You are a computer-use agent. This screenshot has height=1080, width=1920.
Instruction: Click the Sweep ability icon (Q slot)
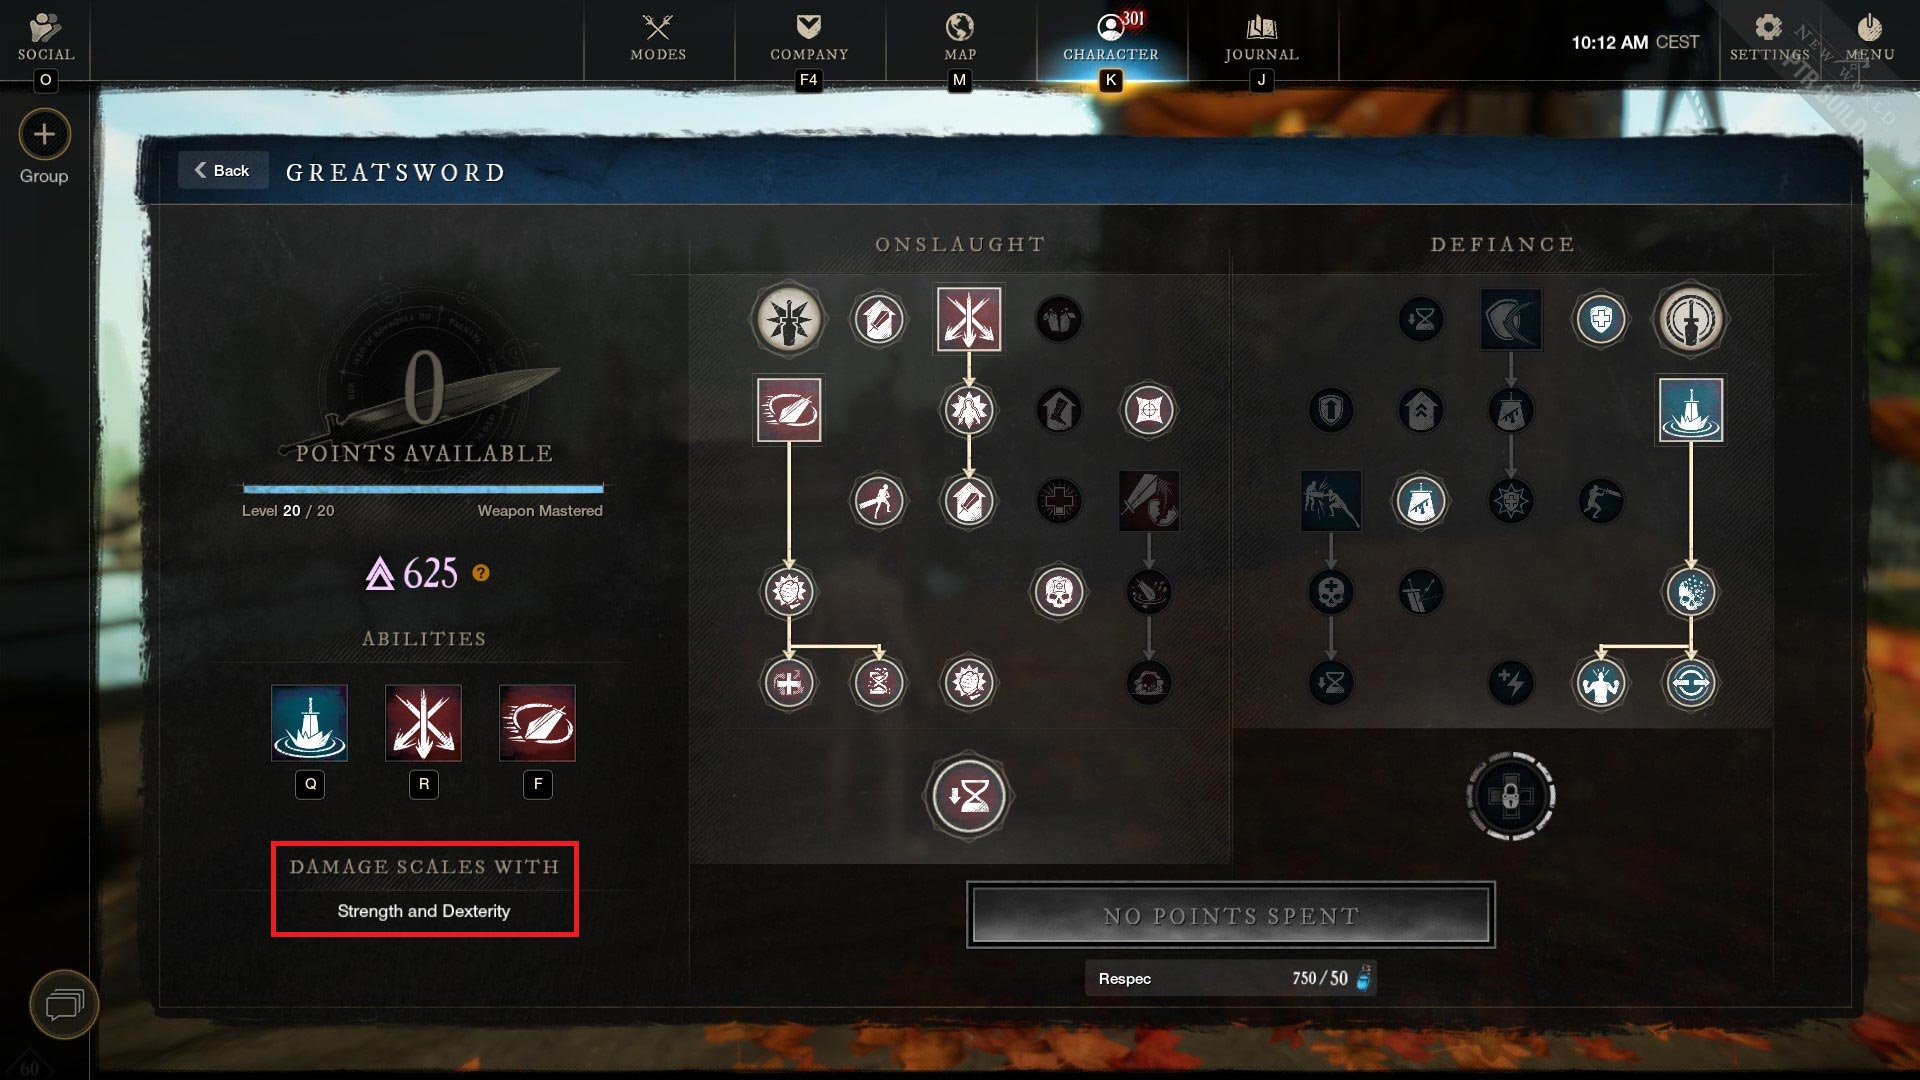click(x=309, y=719)
